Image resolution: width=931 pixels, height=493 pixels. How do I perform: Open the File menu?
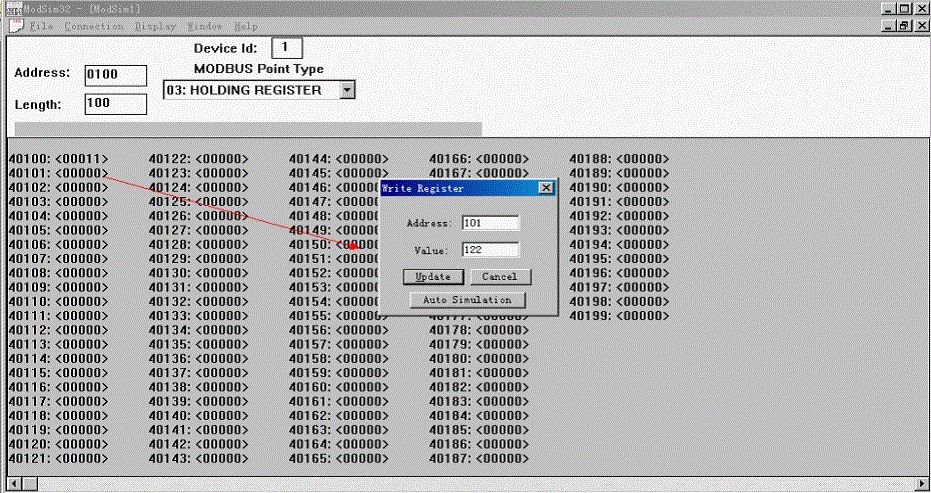coord(42,26)
